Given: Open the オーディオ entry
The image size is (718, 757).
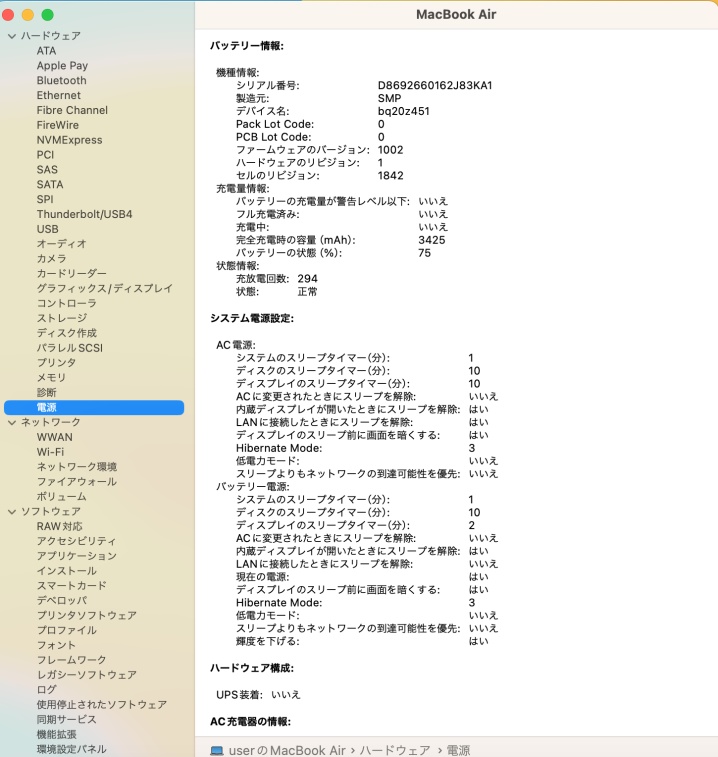Looking at the screenshot, I should pyautogui.click(x=61, y=244).
